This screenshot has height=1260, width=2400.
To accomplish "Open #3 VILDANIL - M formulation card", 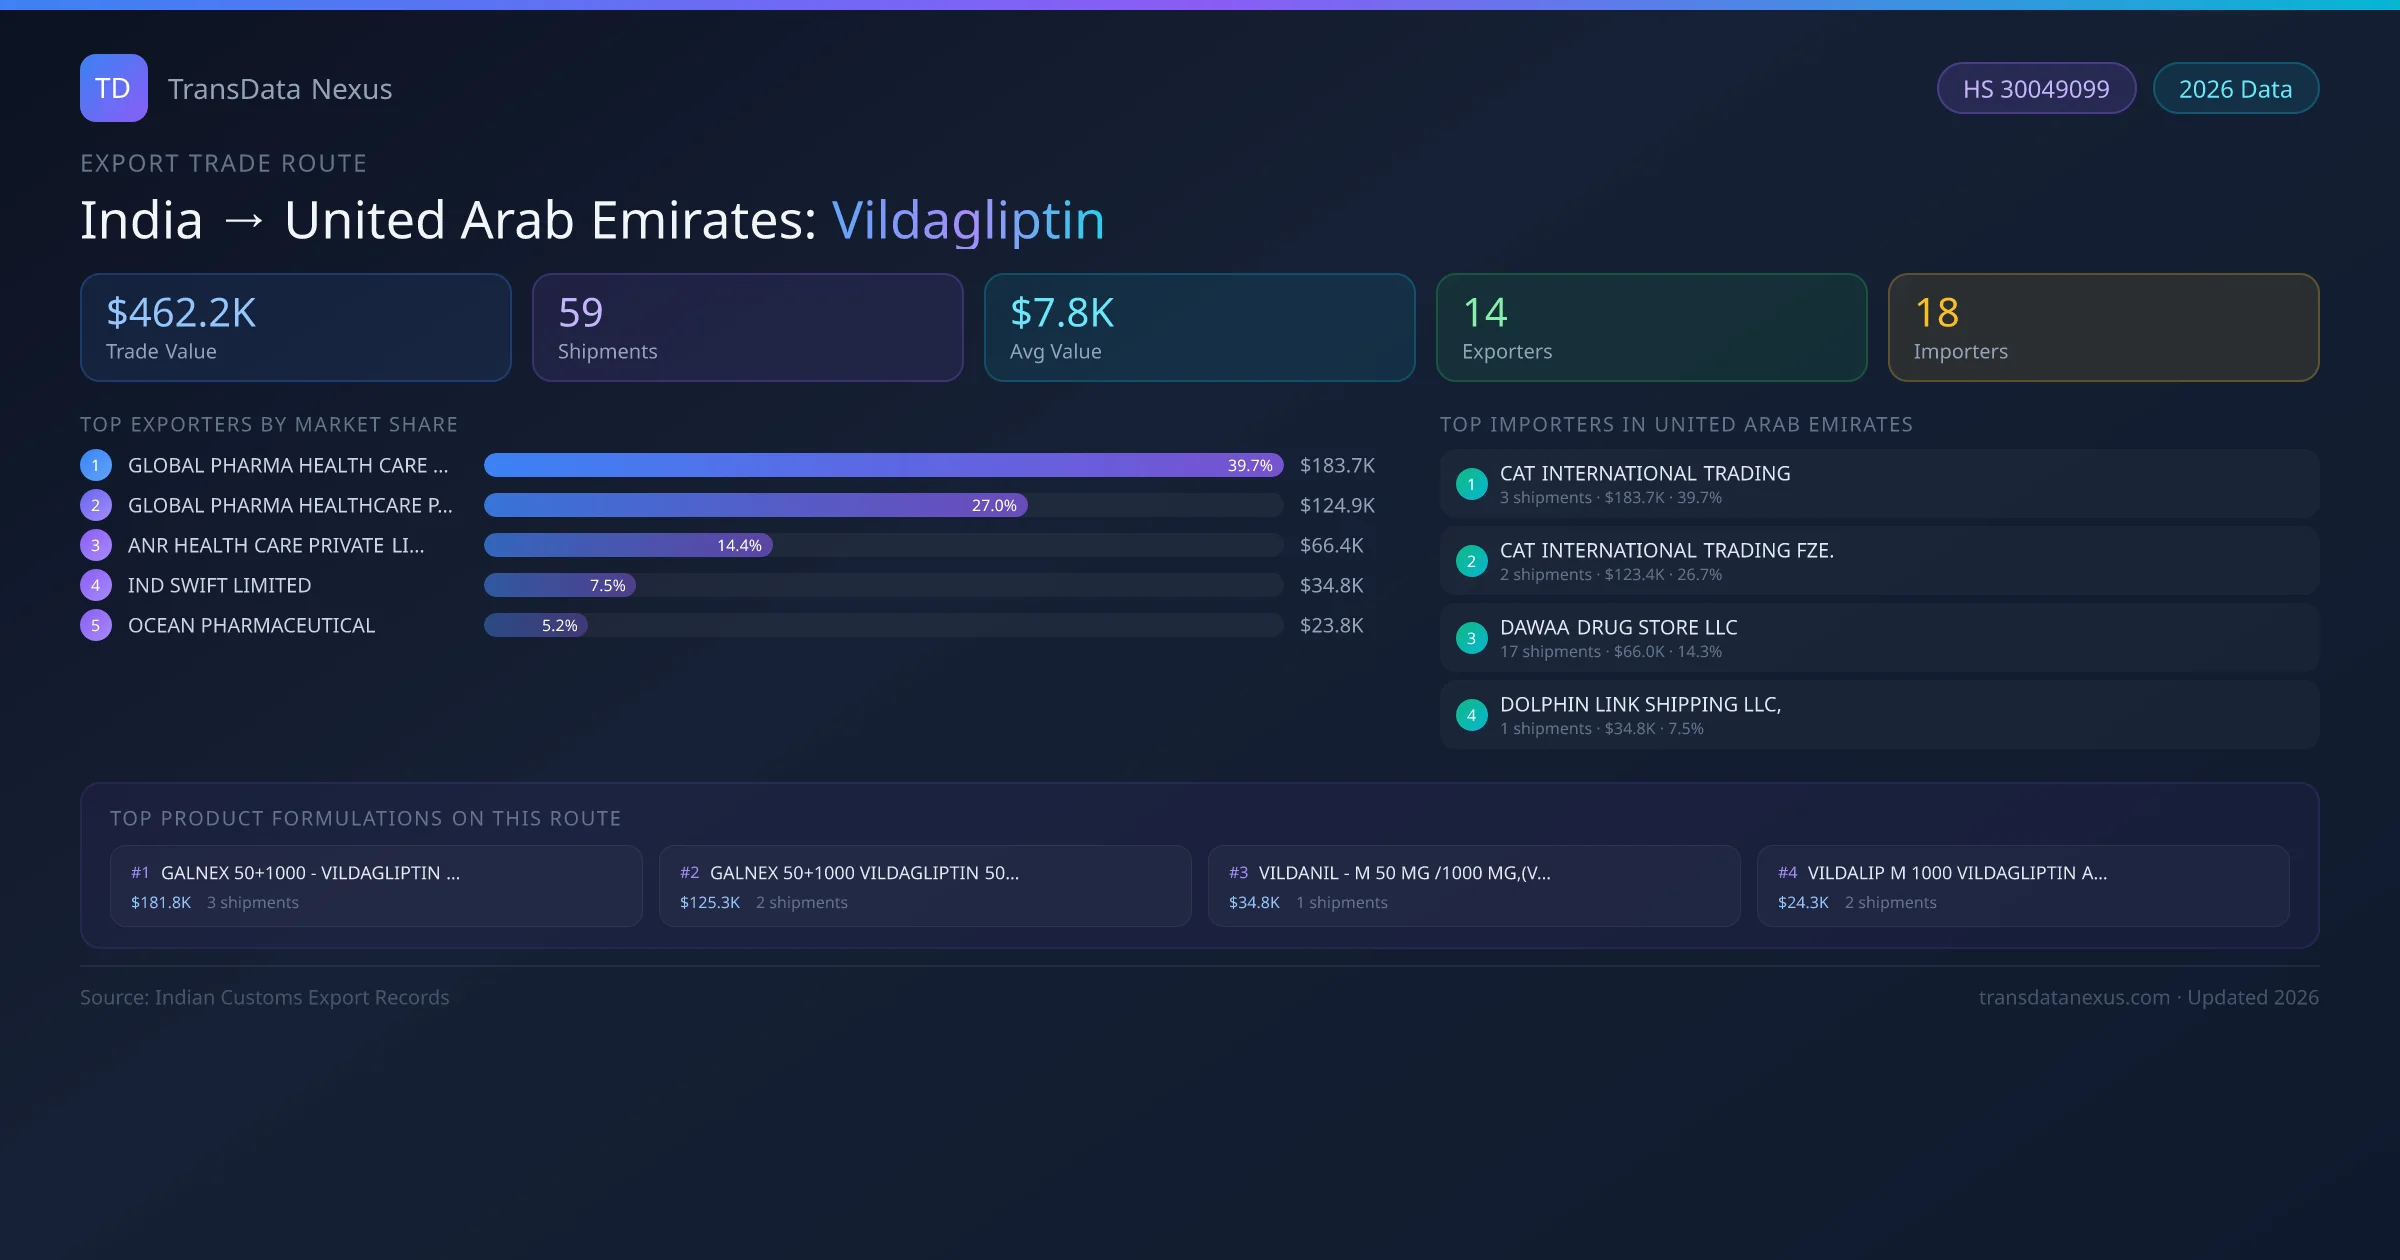I will click(1473, 886).
